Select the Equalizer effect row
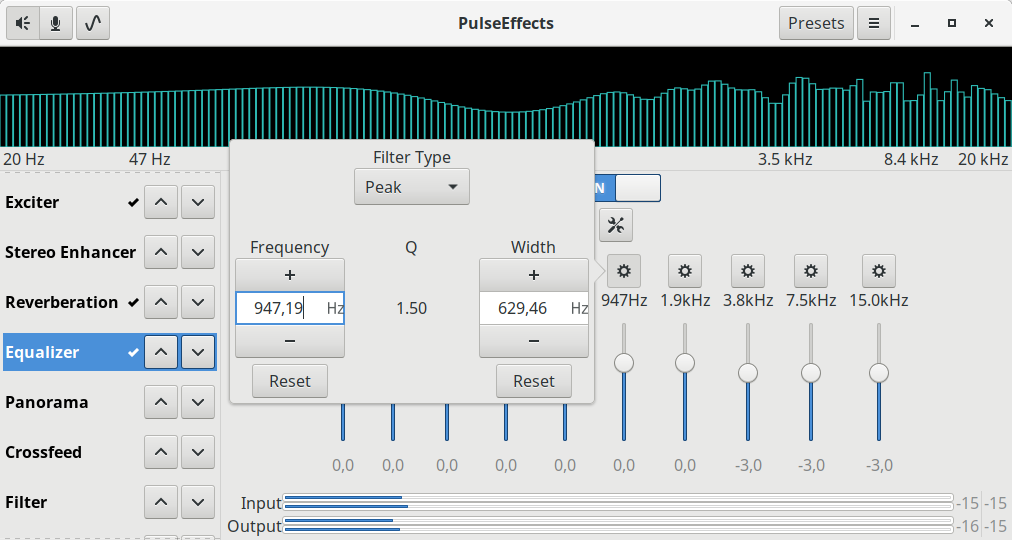 pyautogui.click(x=110, y=352)
